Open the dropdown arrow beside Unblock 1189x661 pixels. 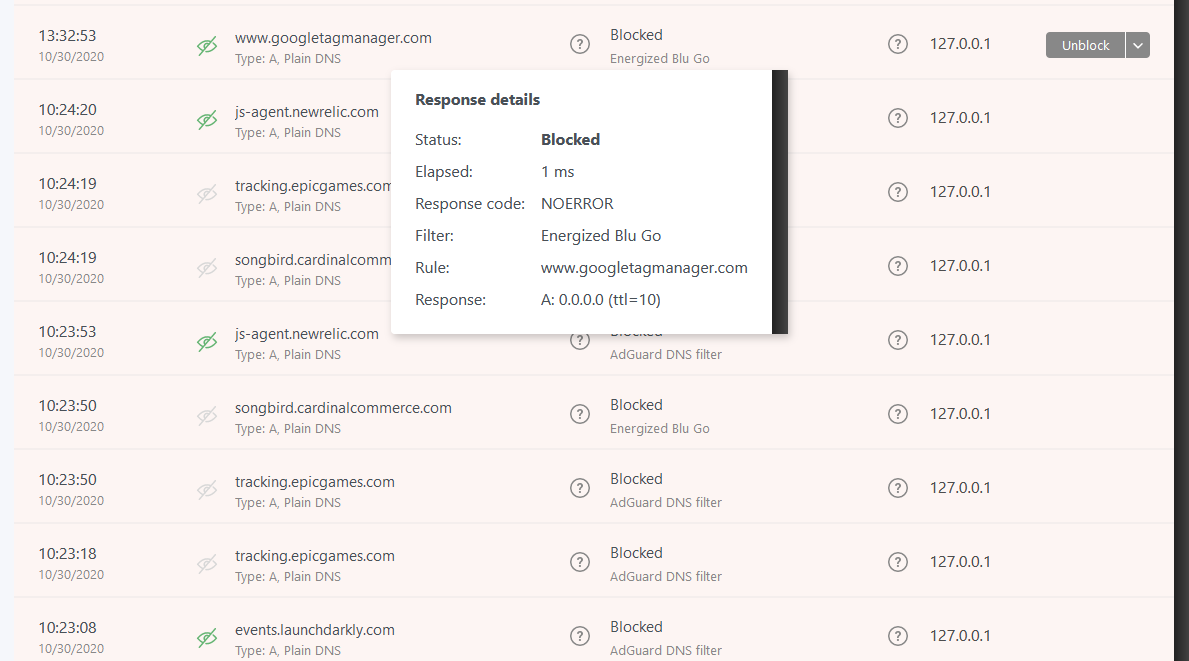click(x=1138, y=45)
